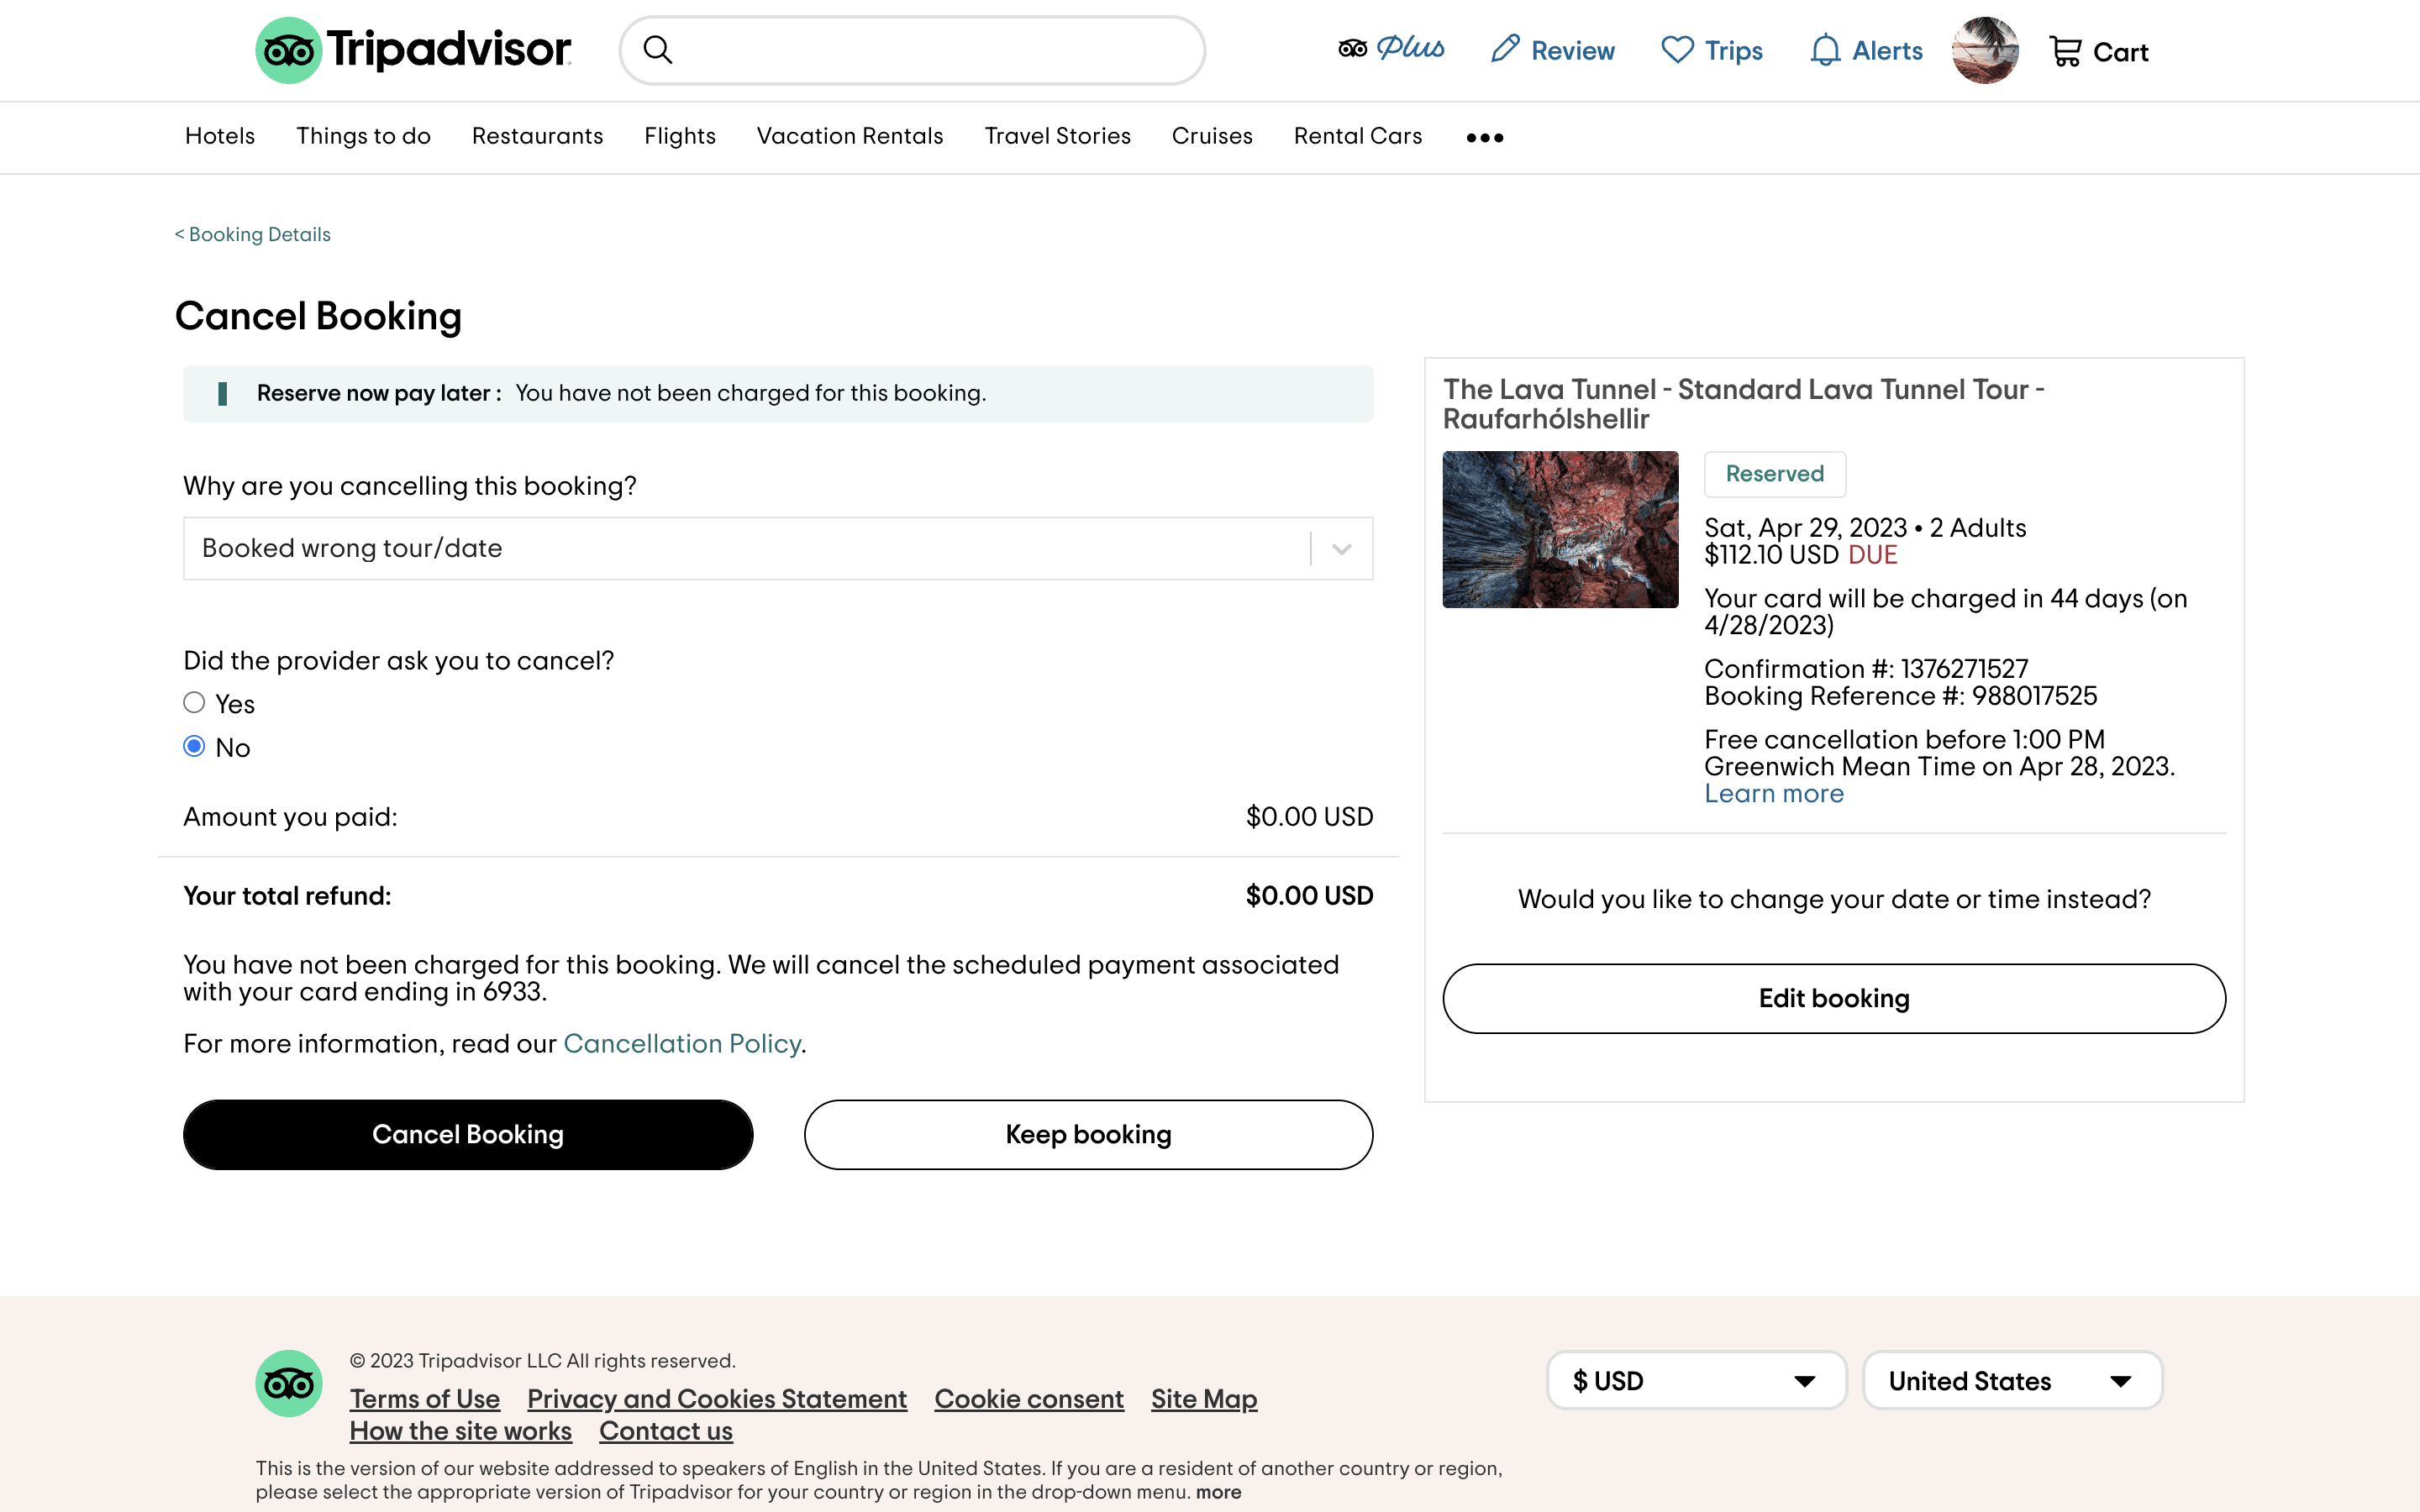
Task: Expand the cancellation reason dropdown
Action: pyautogui.click(x=1341, y=549)
